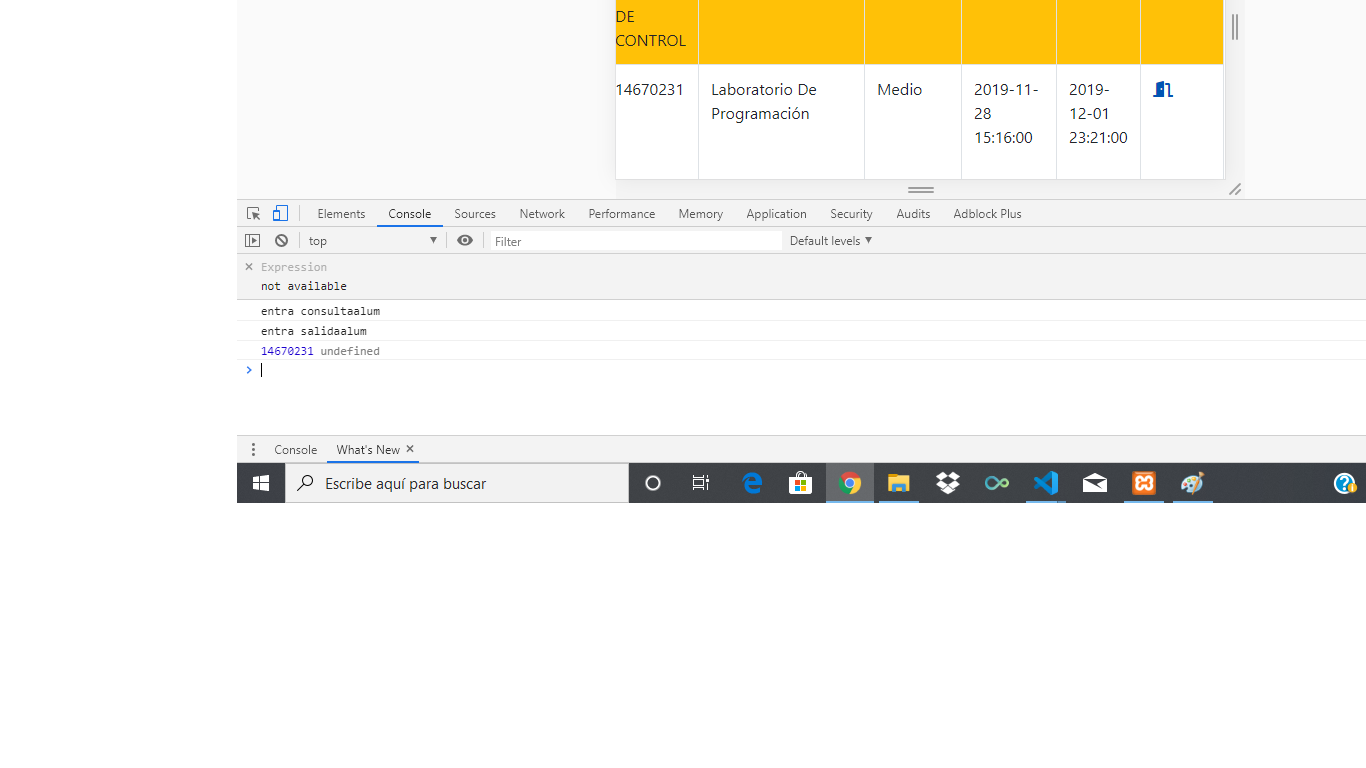Focus the console Filter input field
This screenshot has height=768, width=1366.
click(636, 241)
